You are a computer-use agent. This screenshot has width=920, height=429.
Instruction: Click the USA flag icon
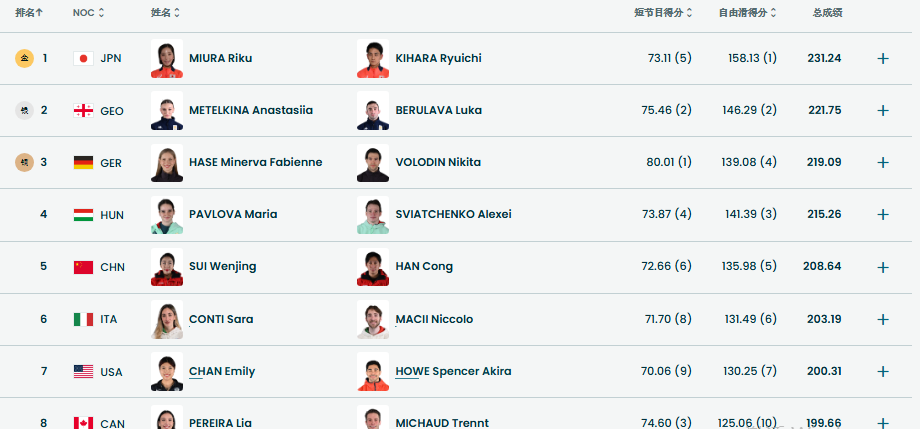point(83,371)
